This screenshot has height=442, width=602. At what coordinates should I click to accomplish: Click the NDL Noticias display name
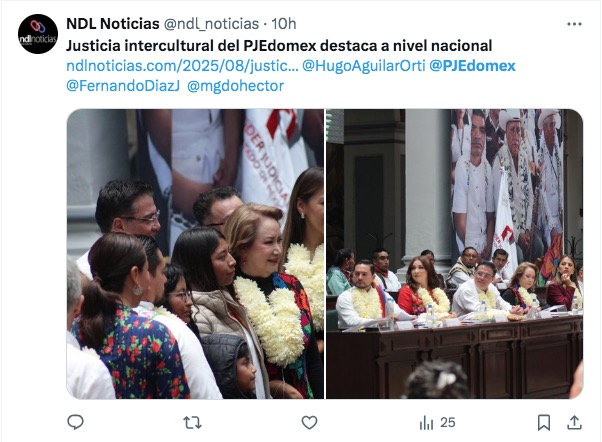pyautogui.click(x=112, y=24)
